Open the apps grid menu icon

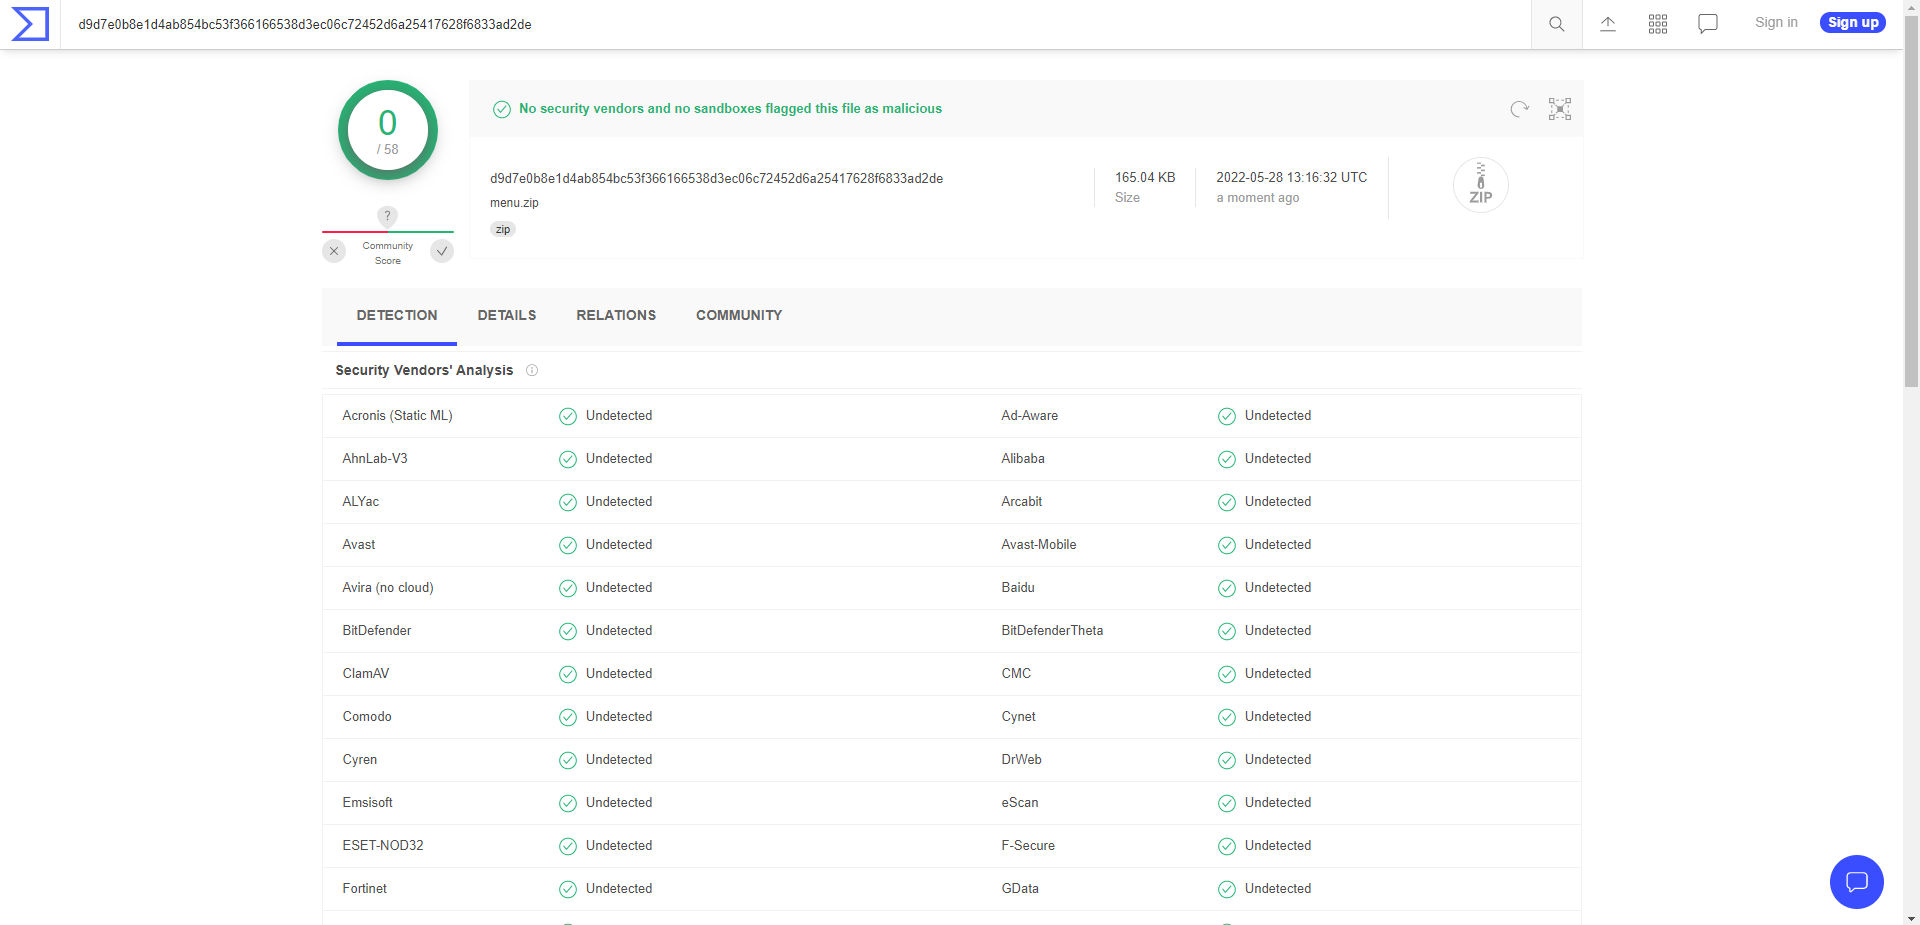1658,24
